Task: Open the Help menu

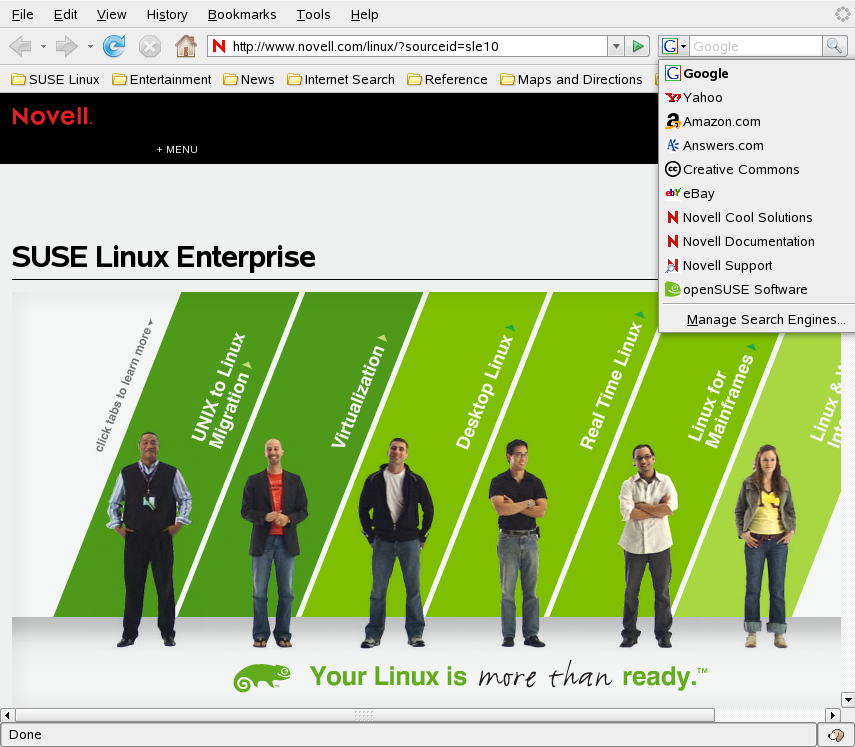Action: [x=364, y=15]
